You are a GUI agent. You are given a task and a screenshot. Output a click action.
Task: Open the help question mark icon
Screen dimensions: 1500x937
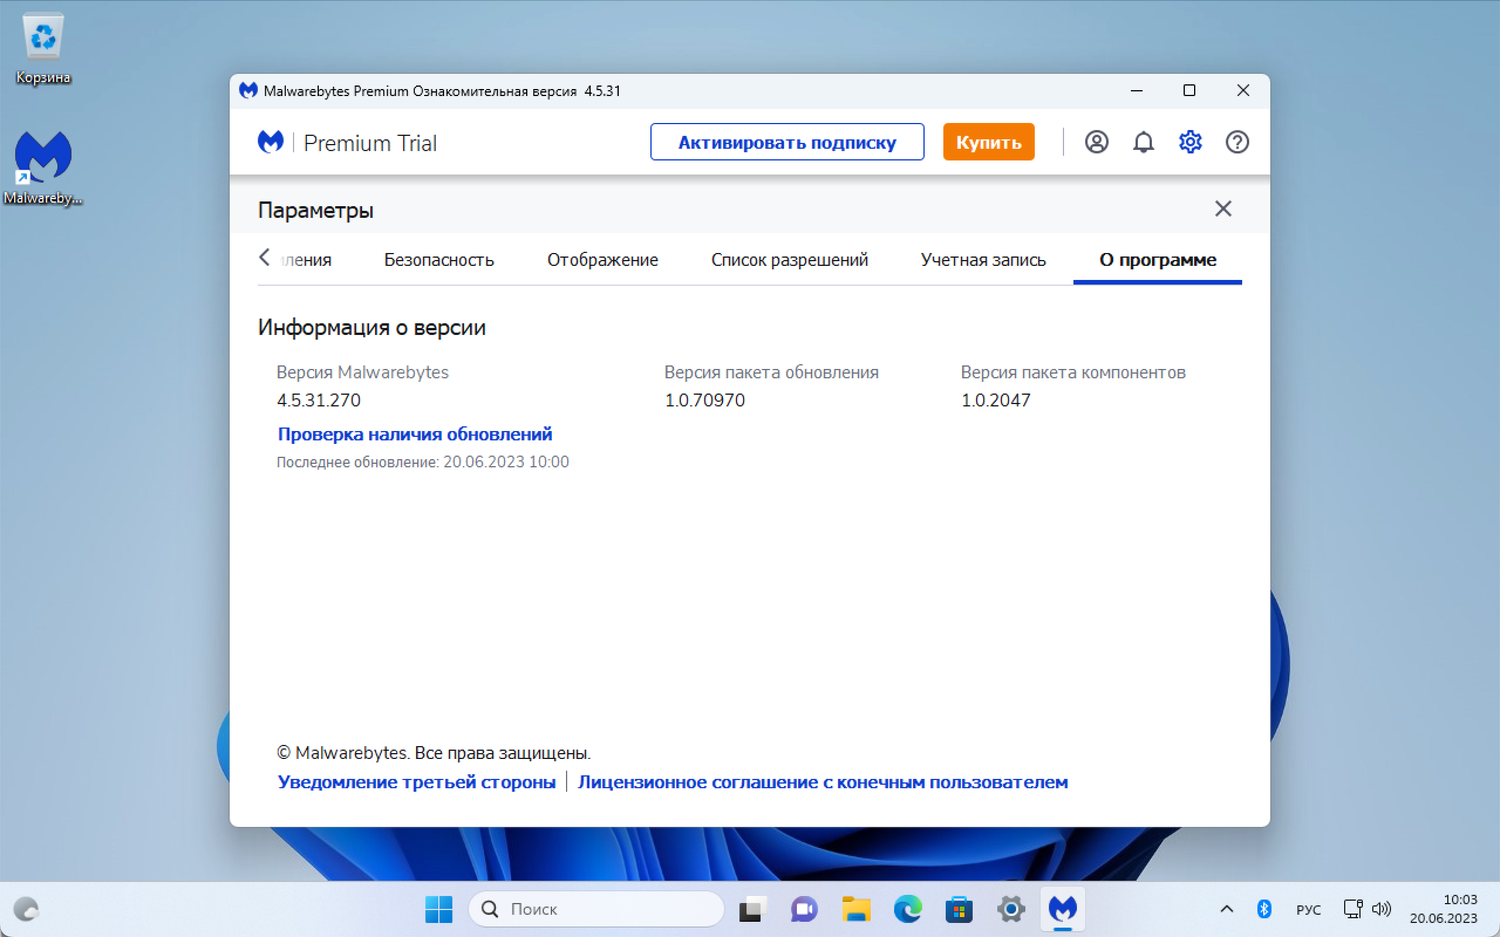pos(1237,142)
